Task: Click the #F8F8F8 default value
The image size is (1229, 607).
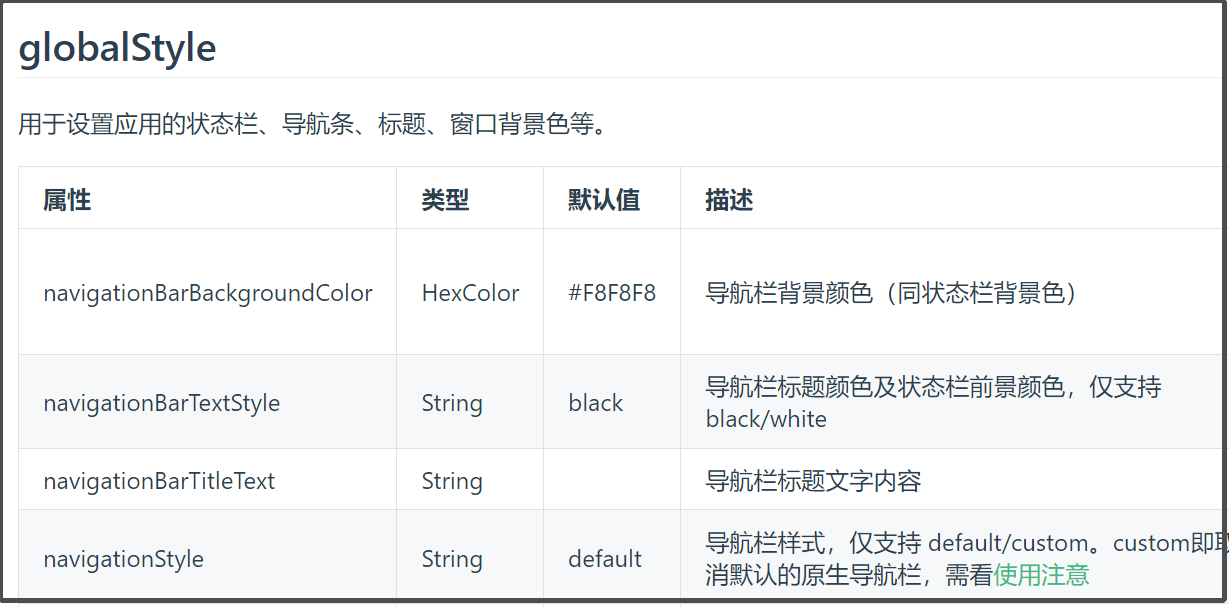Action: (612, 293)
